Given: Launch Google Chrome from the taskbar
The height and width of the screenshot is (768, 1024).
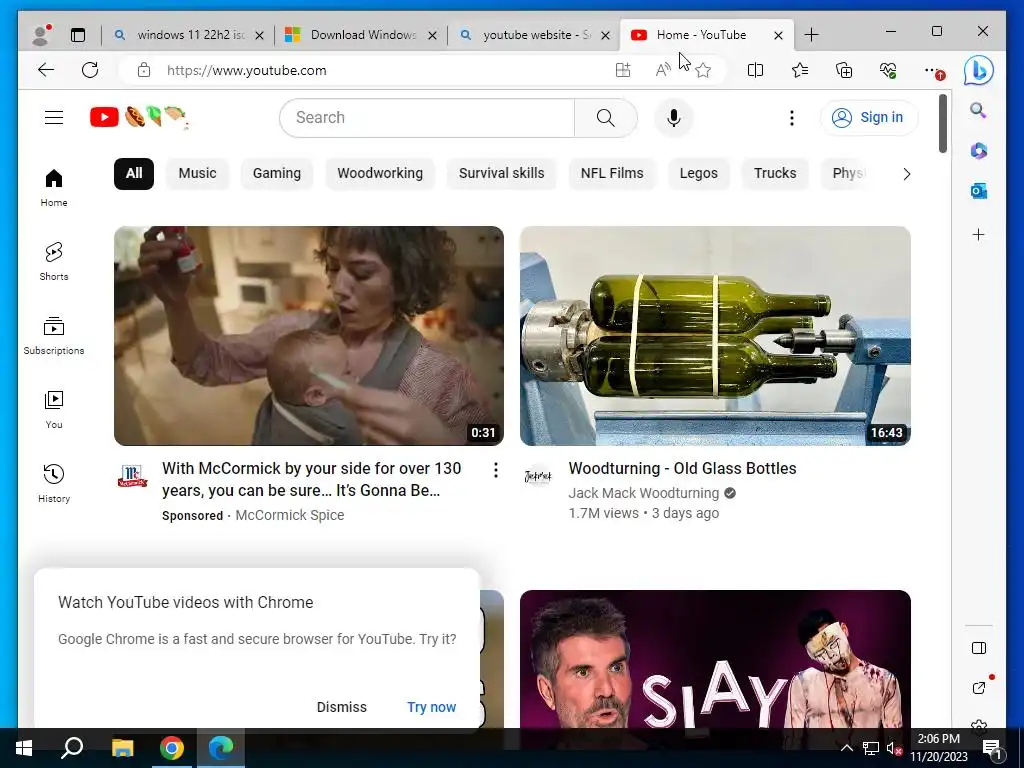Looking at the screenshot, I should click(171, 748).
